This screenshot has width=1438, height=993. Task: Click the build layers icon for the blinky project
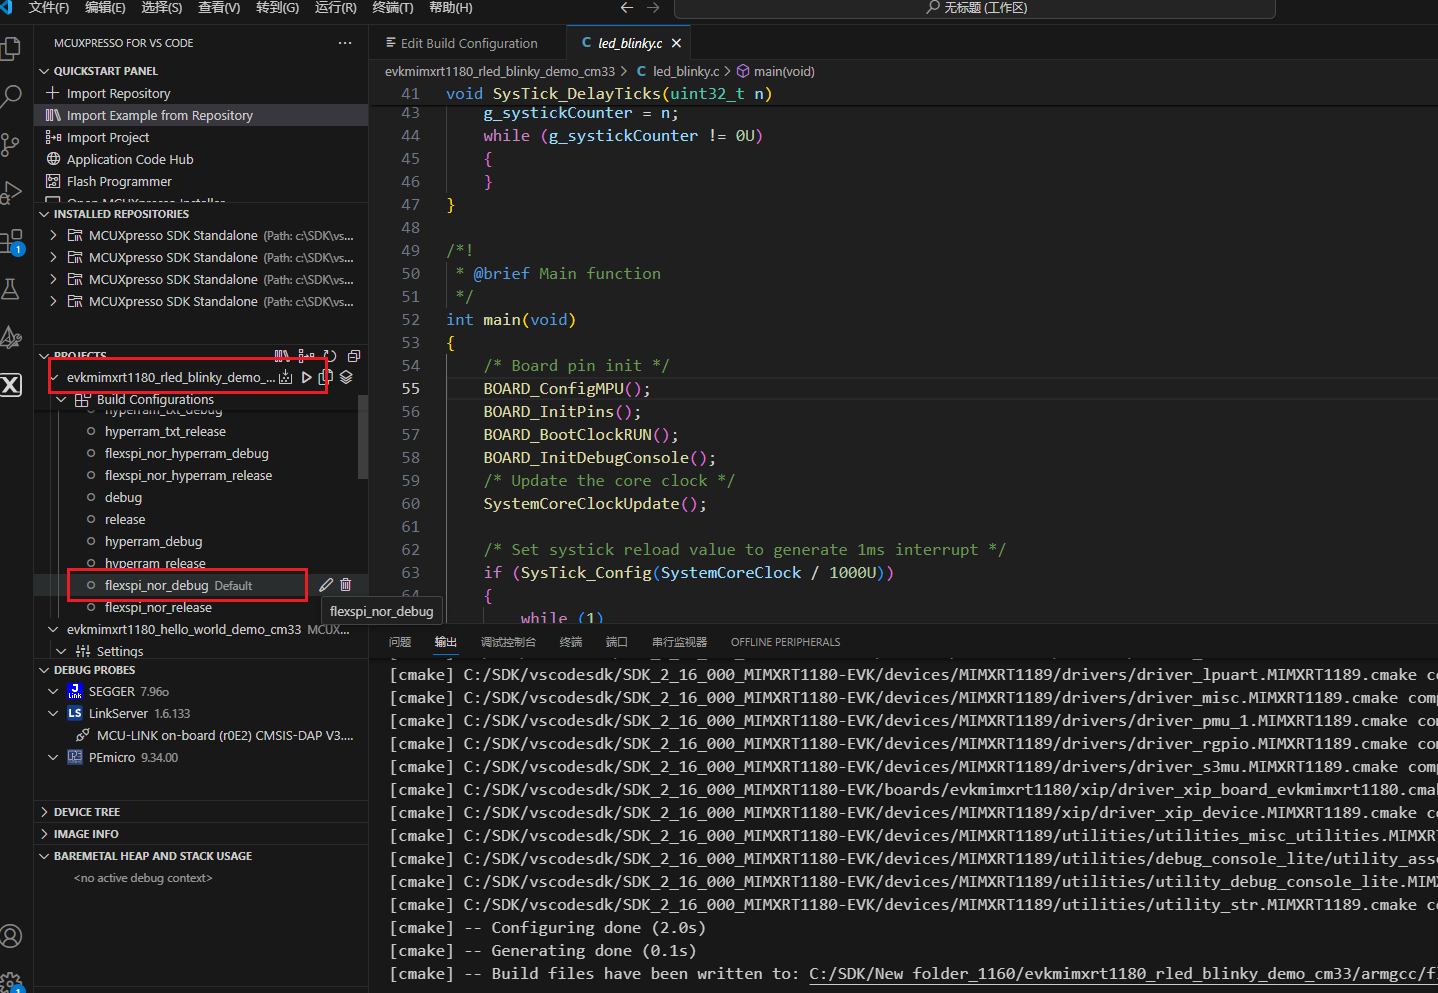click(x=345, y=377)
